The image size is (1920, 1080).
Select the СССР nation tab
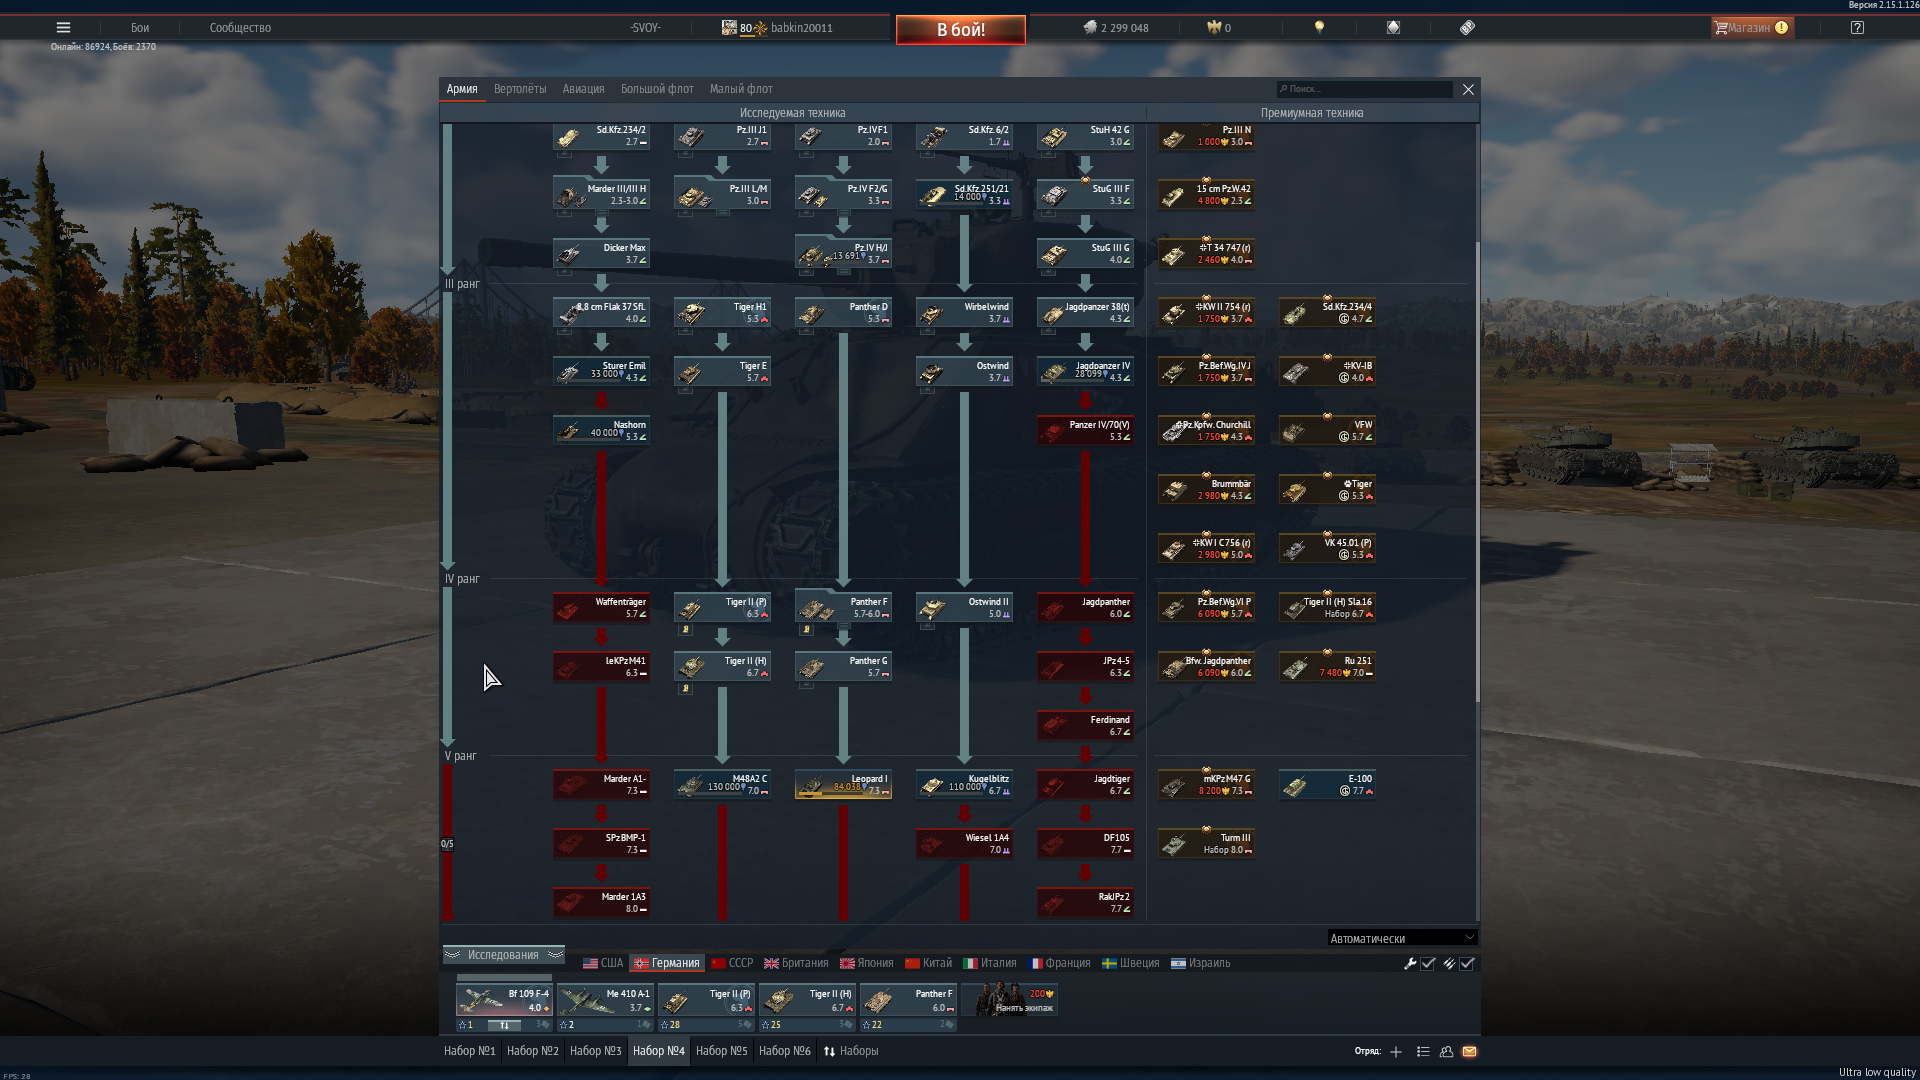[x=732, y=964]
